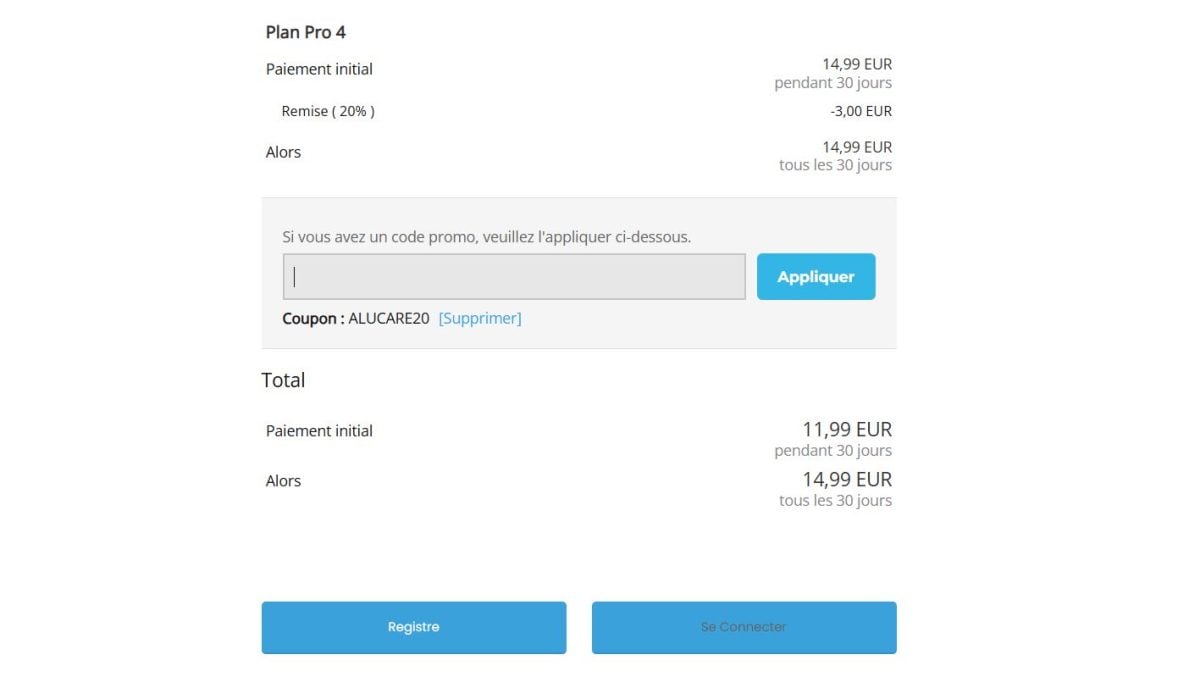Click the pendant 30 jours text
The height and width of the screenshot is (688, 1200).
point(833,83)
